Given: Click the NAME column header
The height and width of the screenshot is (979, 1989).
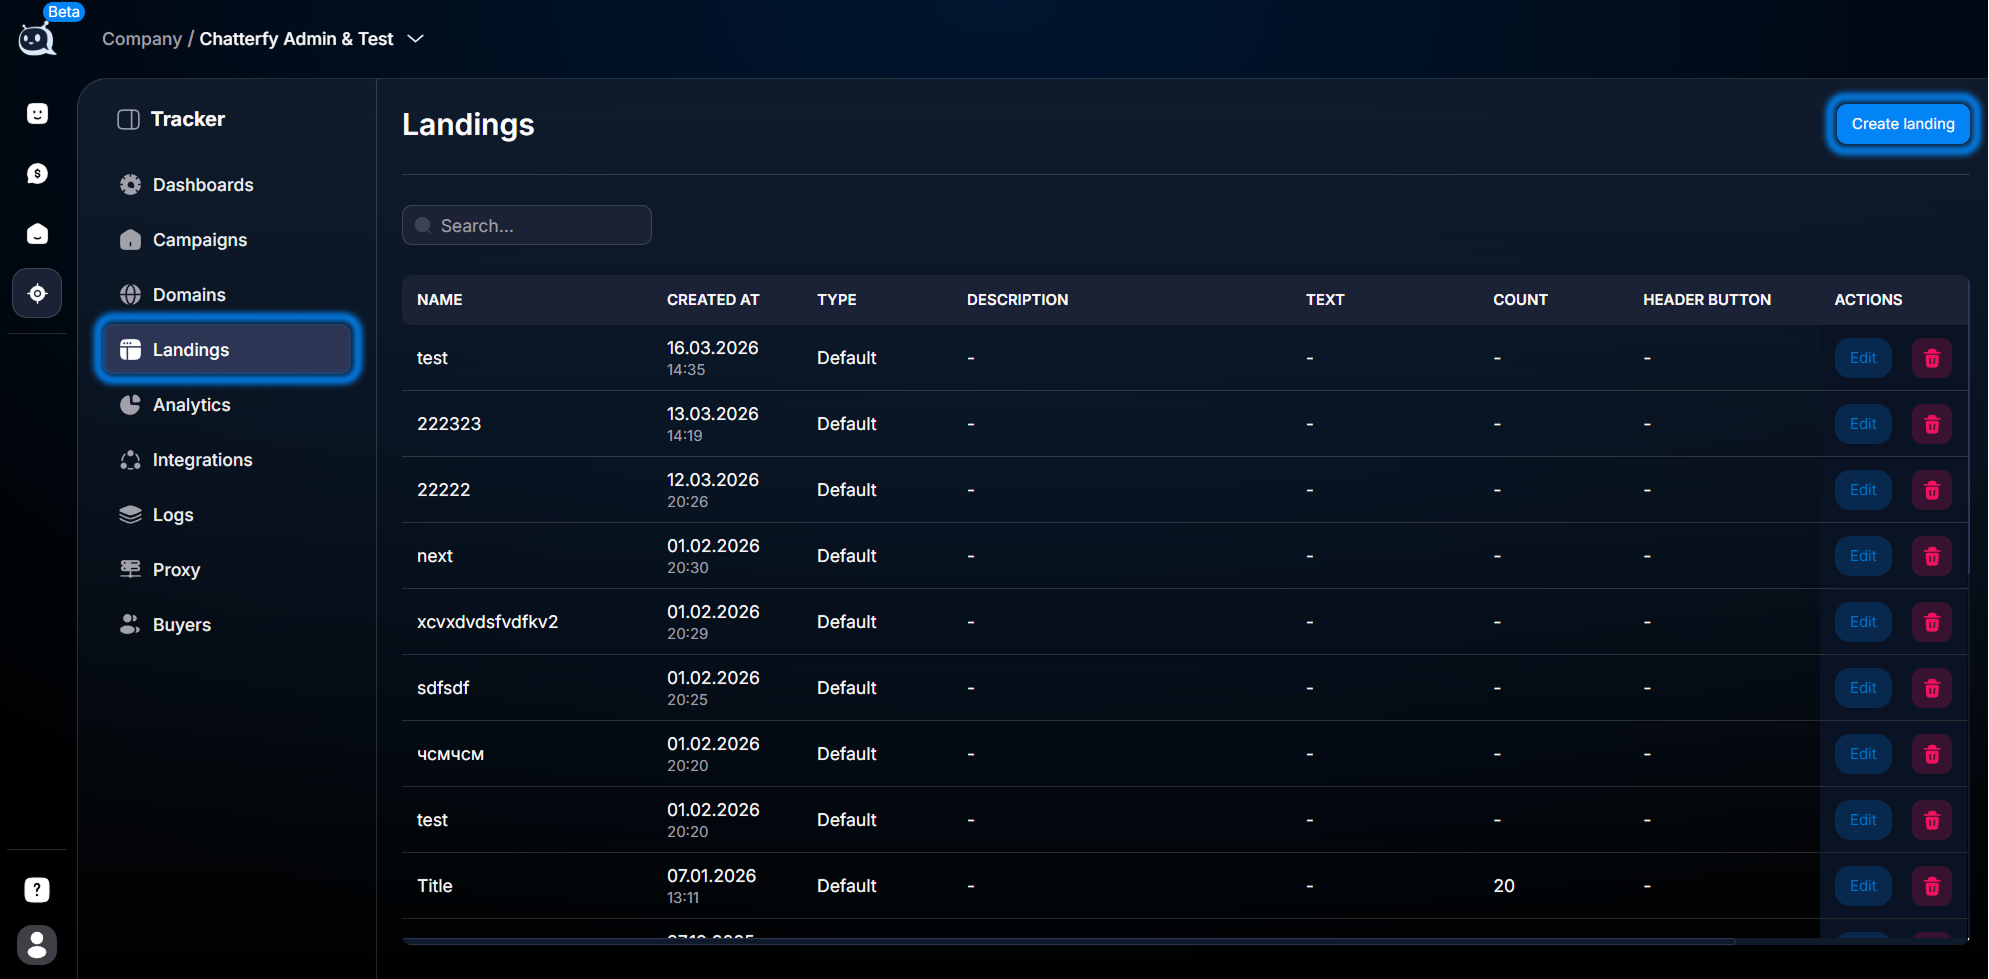Looking at the screenshot, I should tap(440, 300).
